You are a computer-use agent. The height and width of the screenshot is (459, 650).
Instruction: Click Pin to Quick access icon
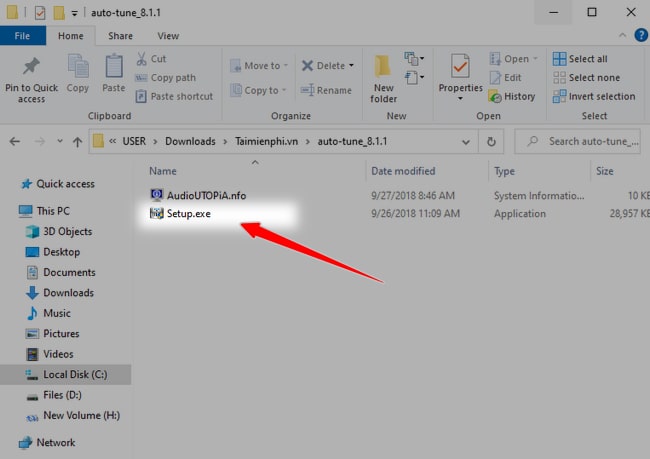(x=31, y=66)
